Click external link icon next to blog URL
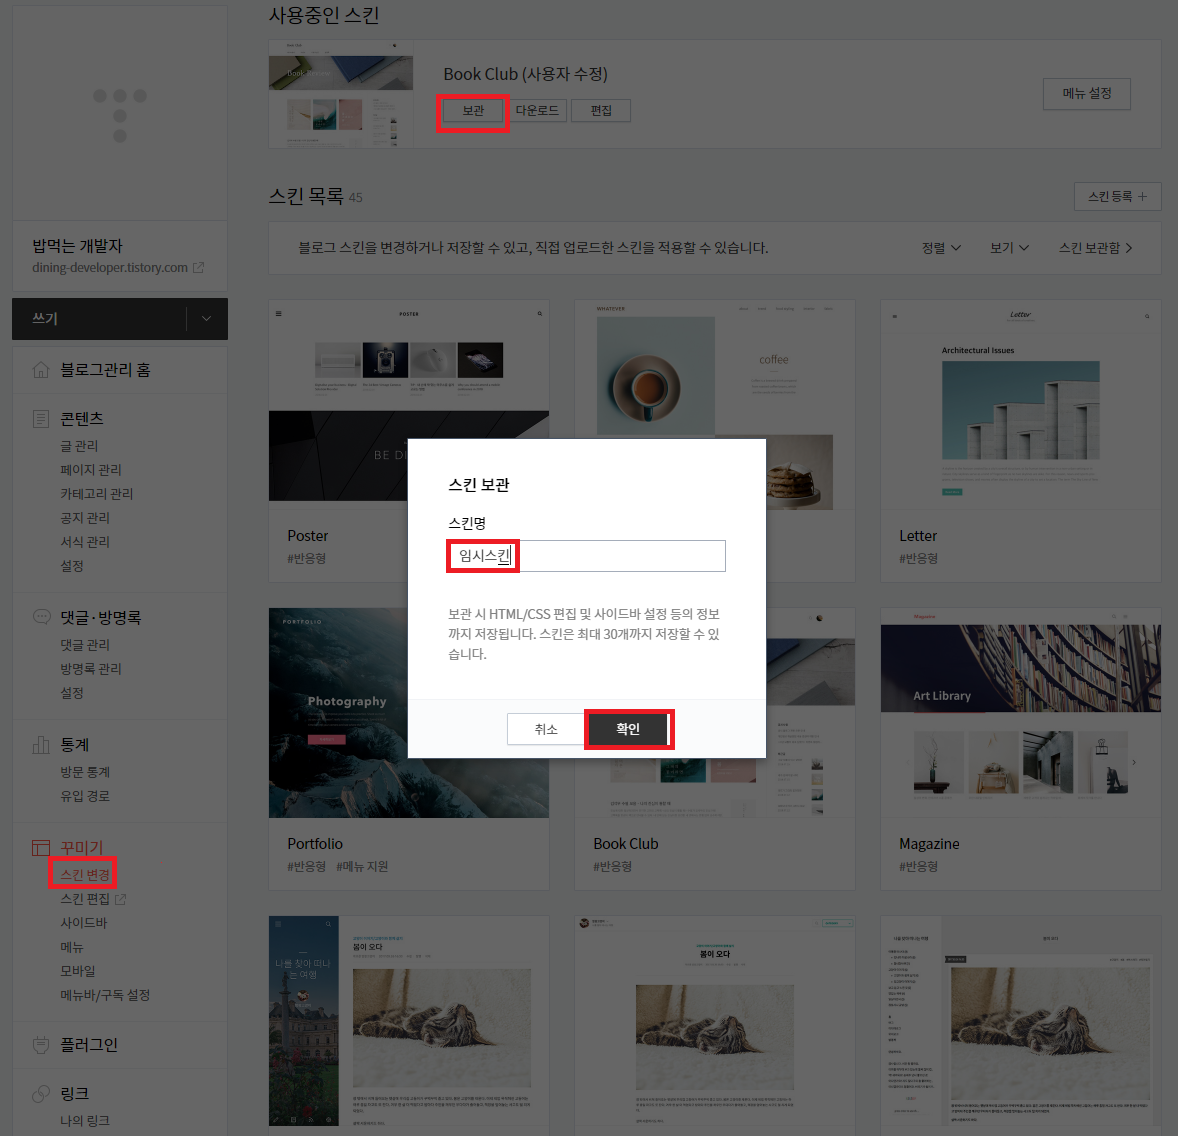 198,267
